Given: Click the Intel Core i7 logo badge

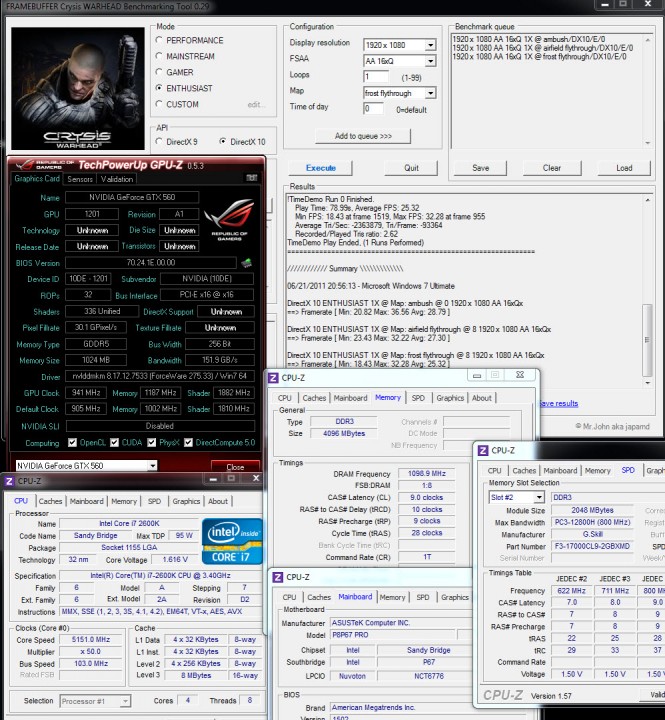Looking at the screenshot, I should (x=232, y=541).
